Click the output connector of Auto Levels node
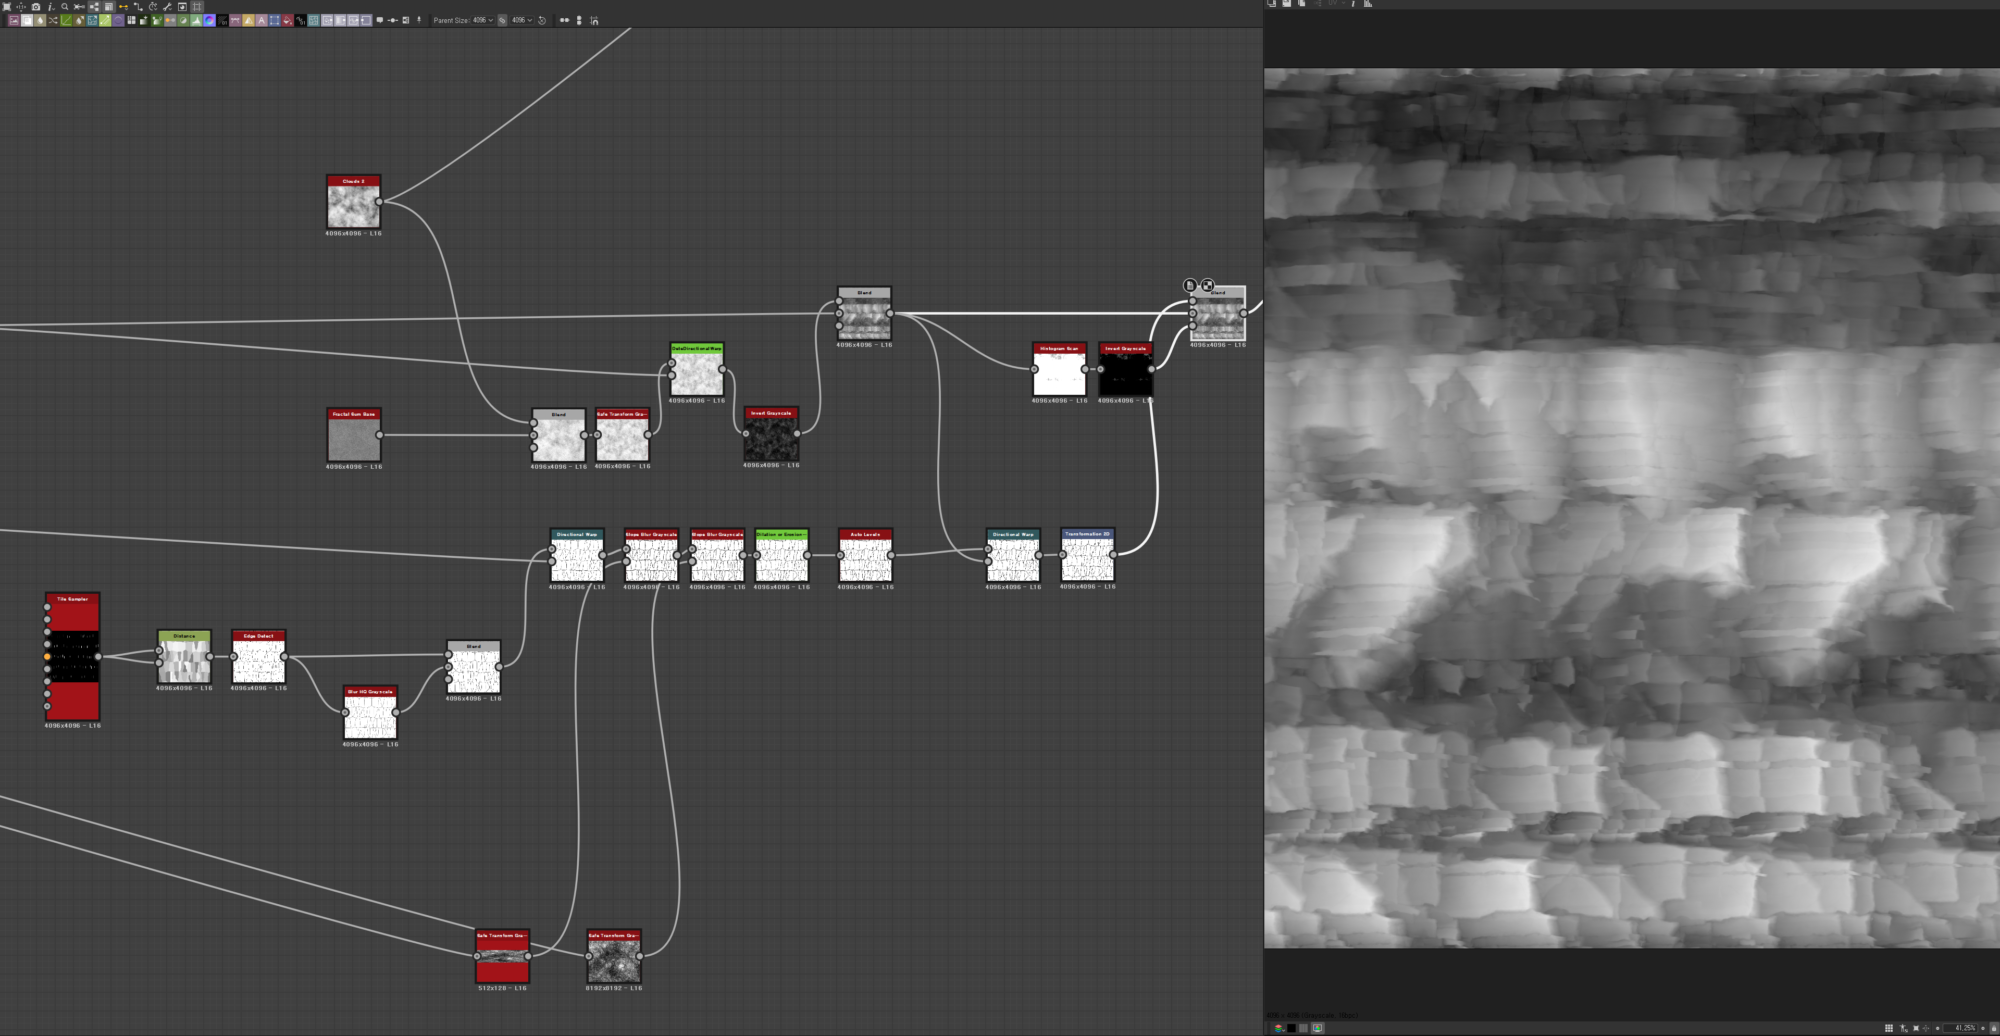 [891, 555]
